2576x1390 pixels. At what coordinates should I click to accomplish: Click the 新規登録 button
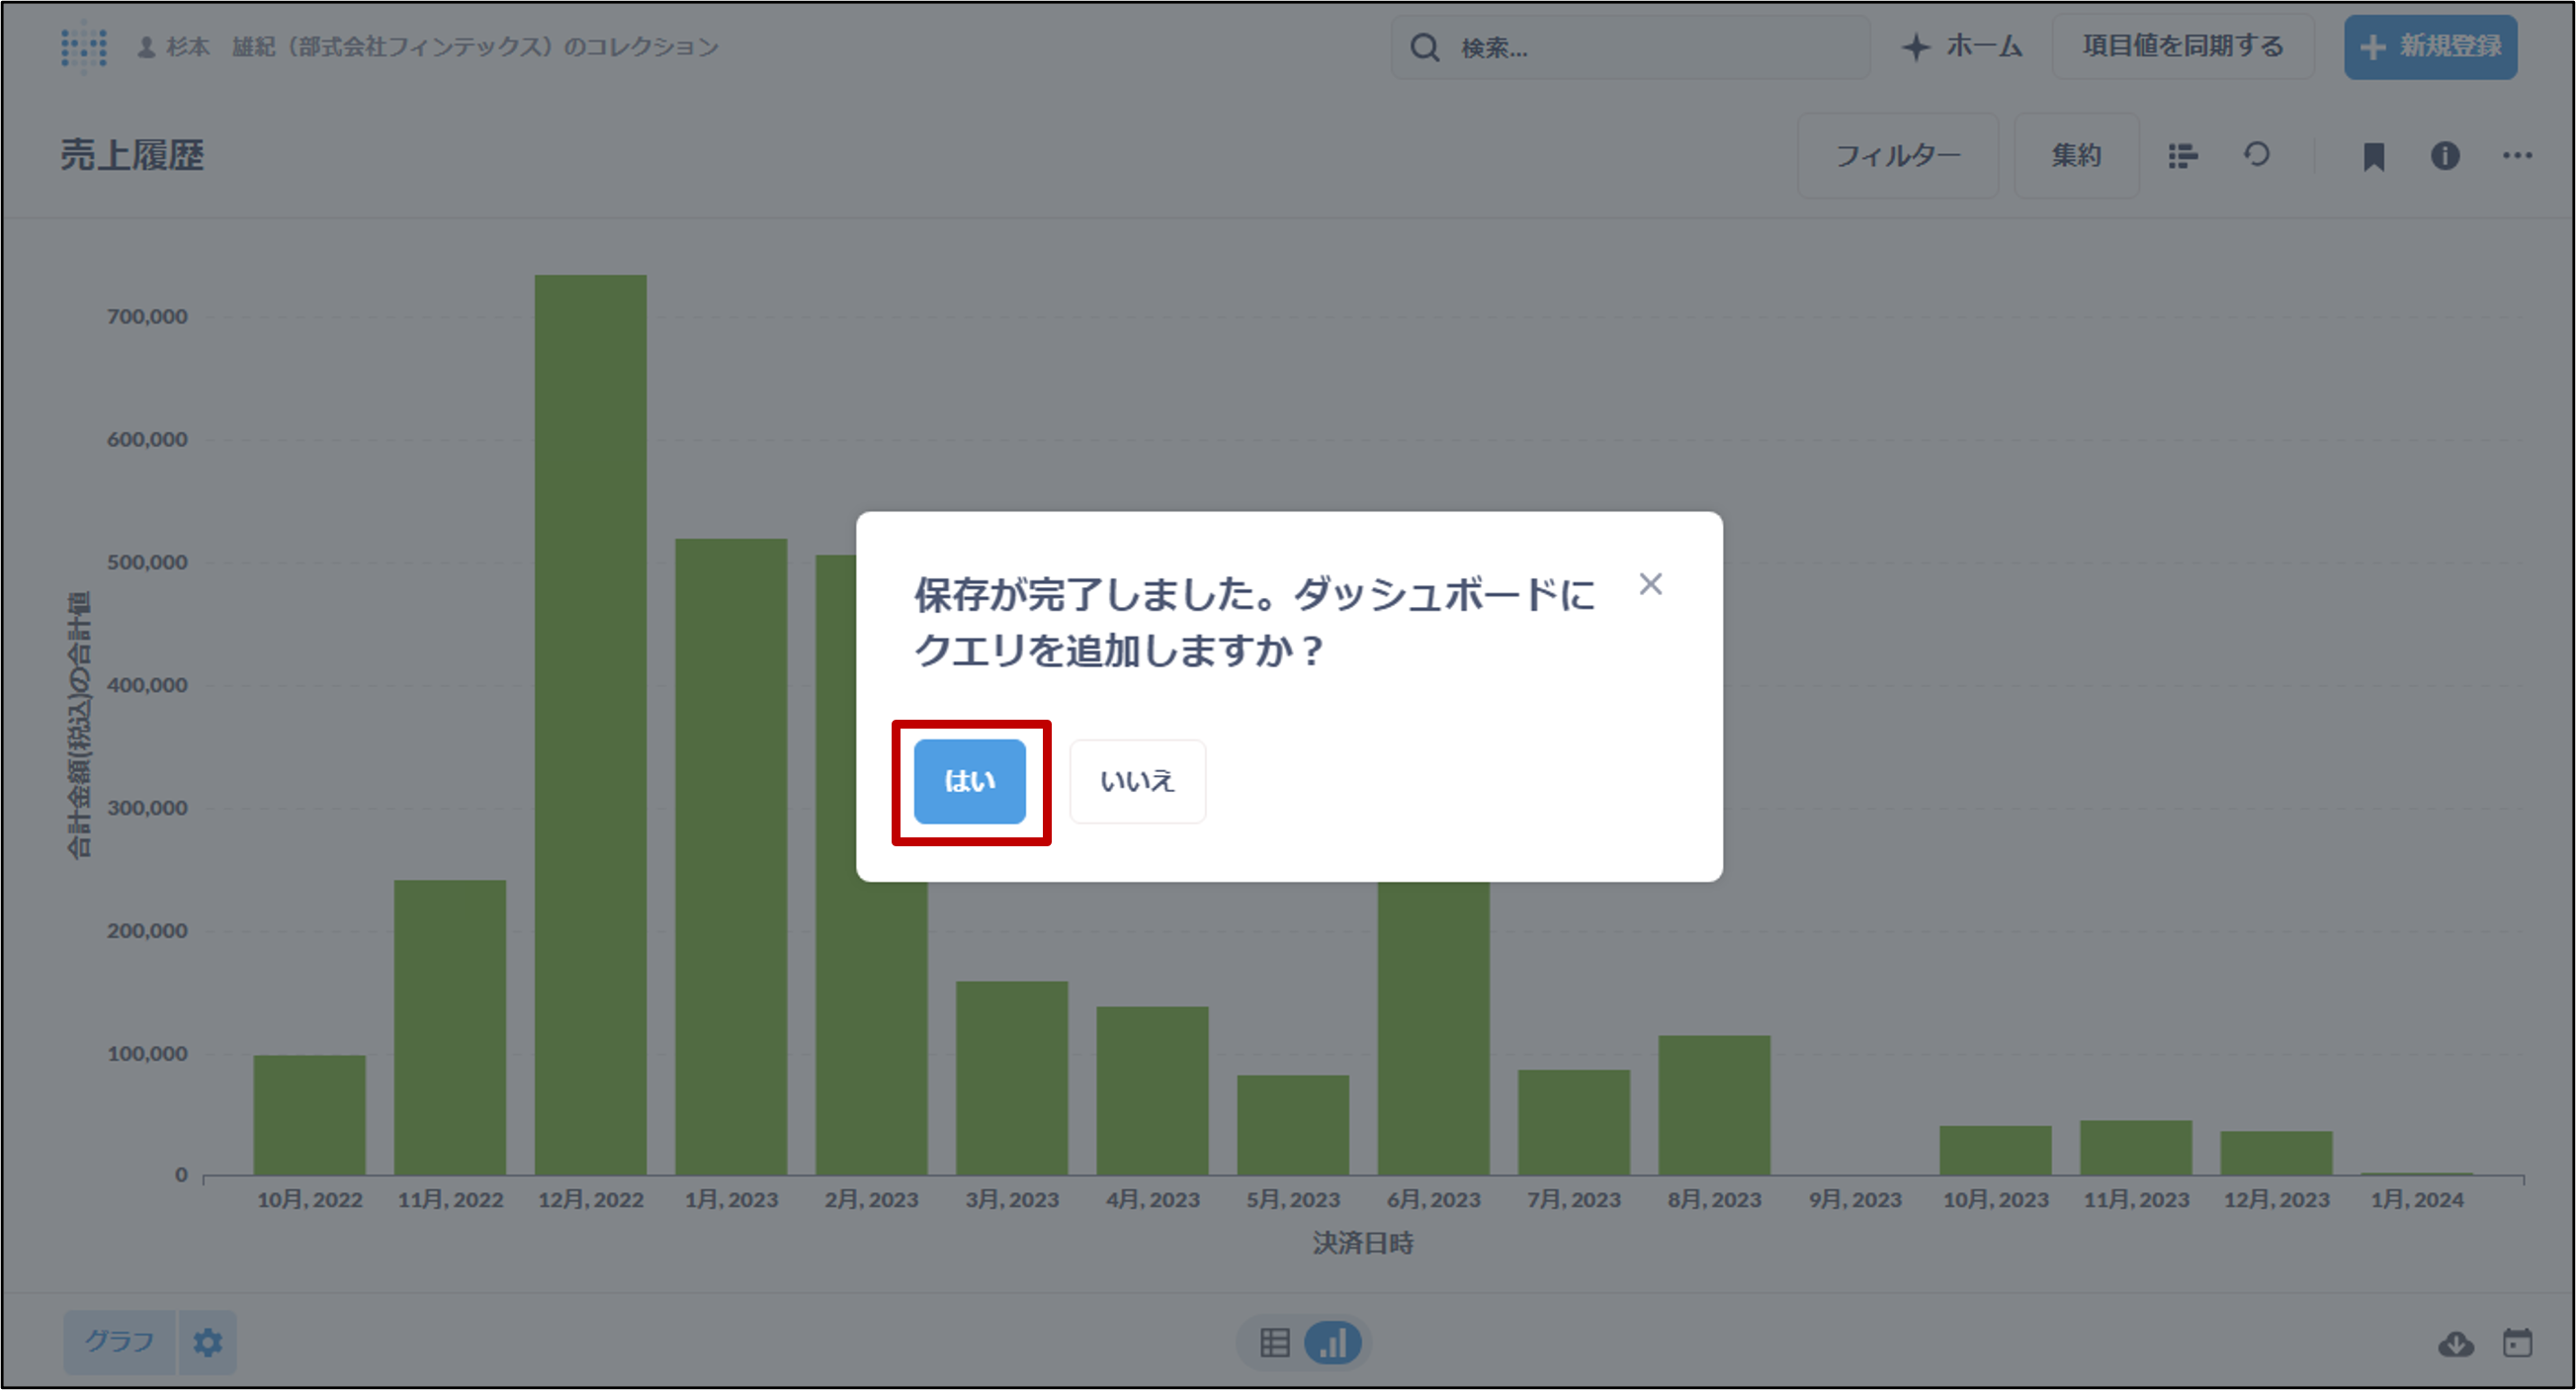click(2430, 47)
